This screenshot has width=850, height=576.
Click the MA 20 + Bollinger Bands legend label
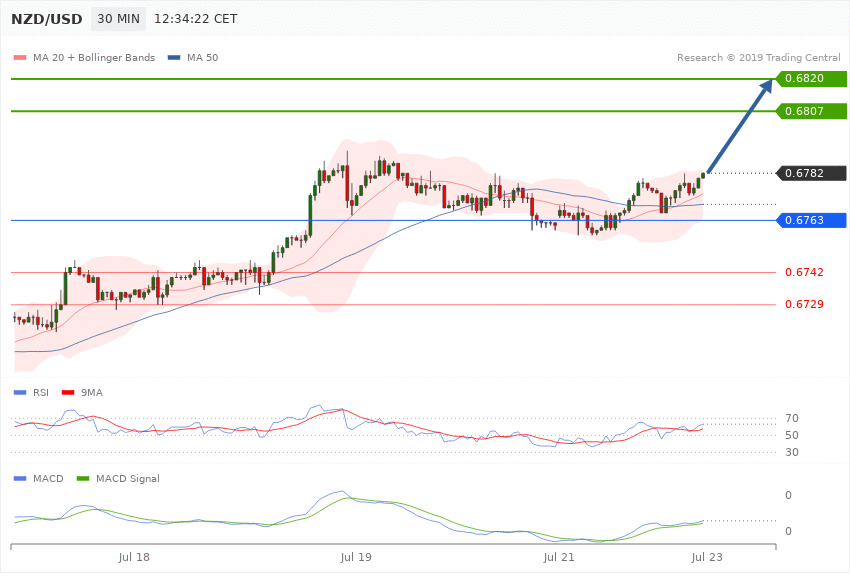pyautogui.click(x=94, y=57)
